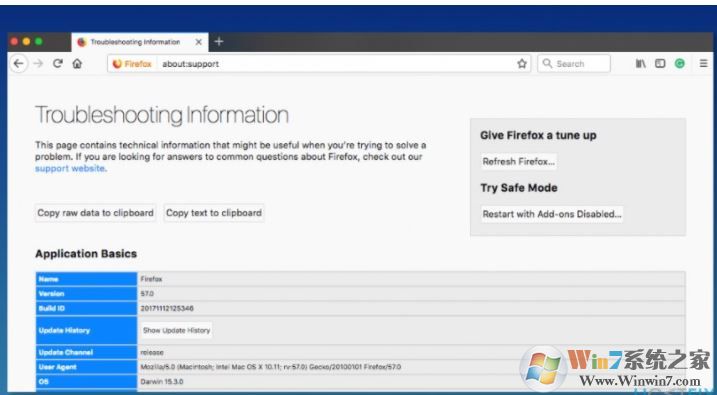The height and width of the screenshot is (395, 717).
Task: Focus the Search box
Action: (574, 64)
